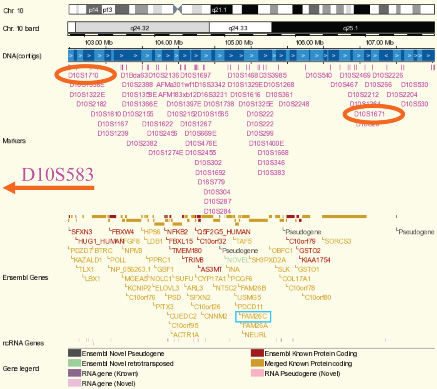
Task: Click the circled D10S1710 marker
Action: tap(83, 75)
